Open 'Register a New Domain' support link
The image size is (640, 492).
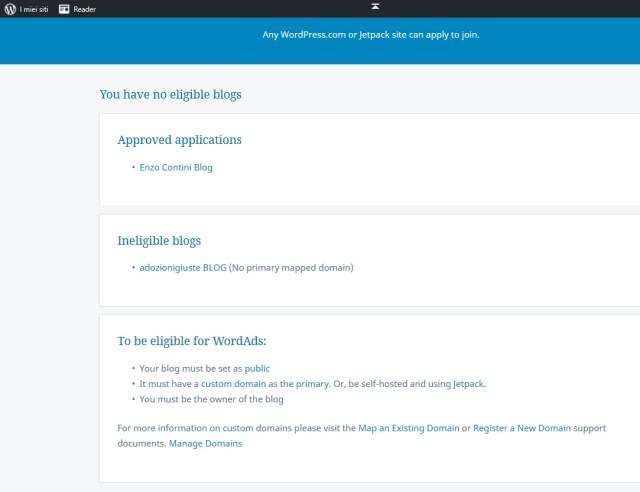[x=522, y=427]
